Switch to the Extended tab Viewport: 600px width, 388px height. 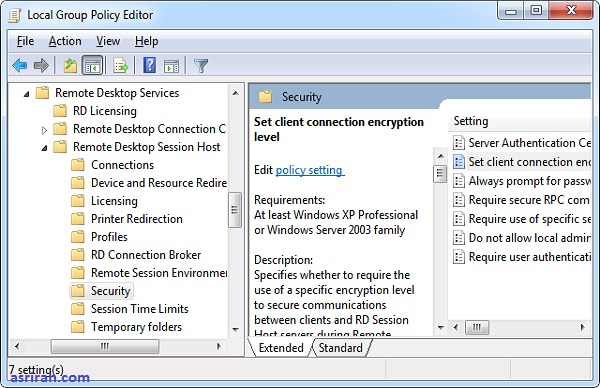[x=281, y=348]
